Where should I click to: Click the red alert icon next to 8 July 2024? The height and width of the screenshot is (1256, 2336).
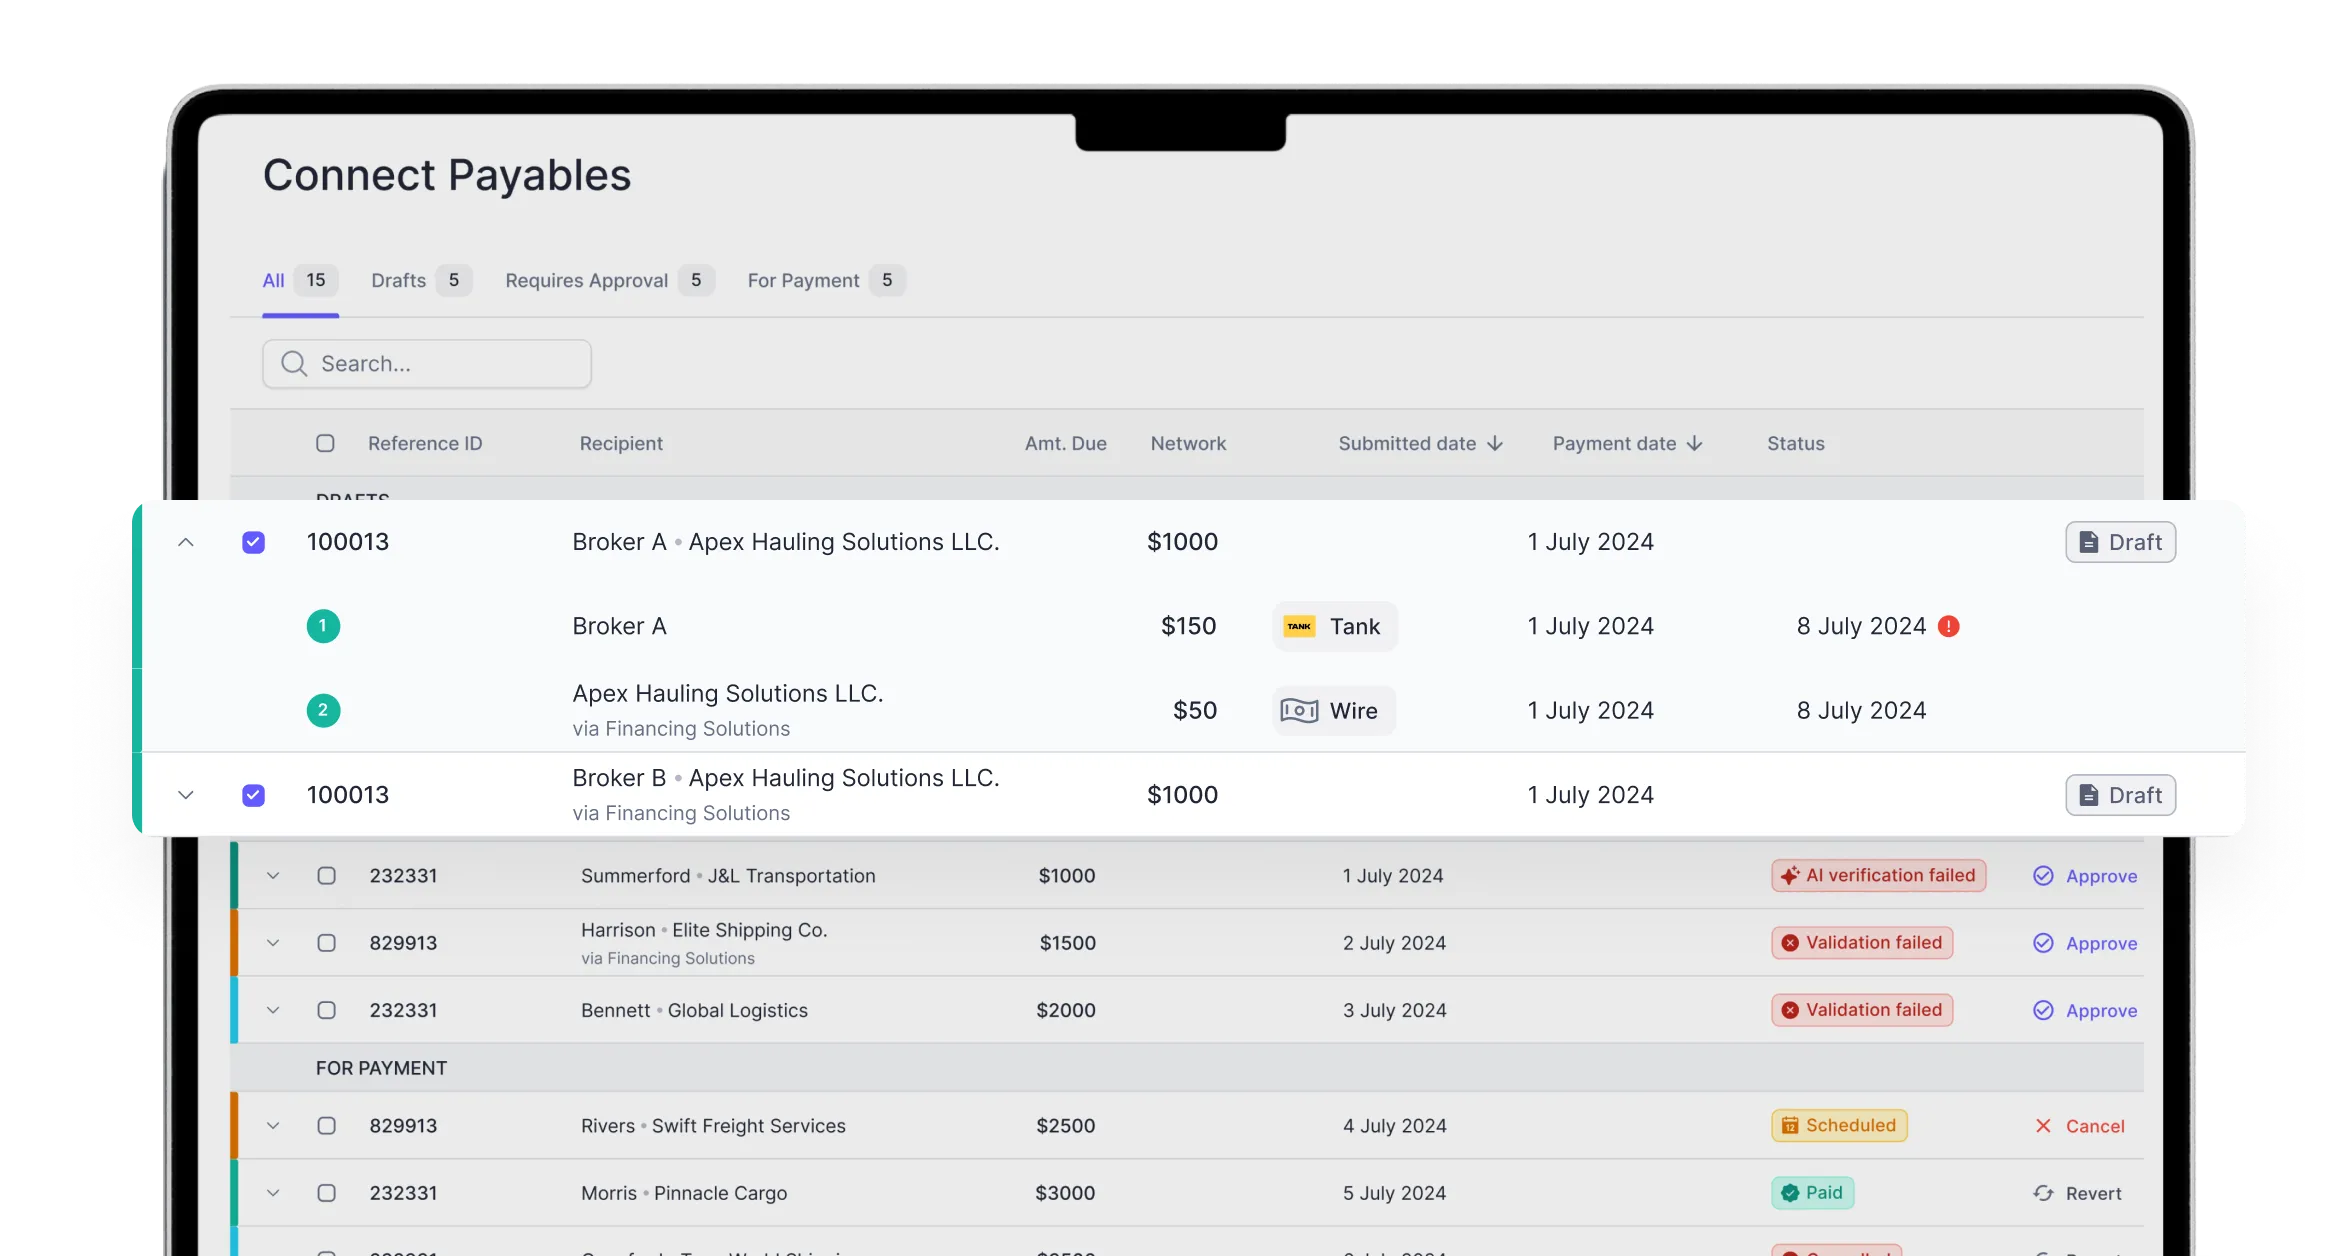(1947, 626)
